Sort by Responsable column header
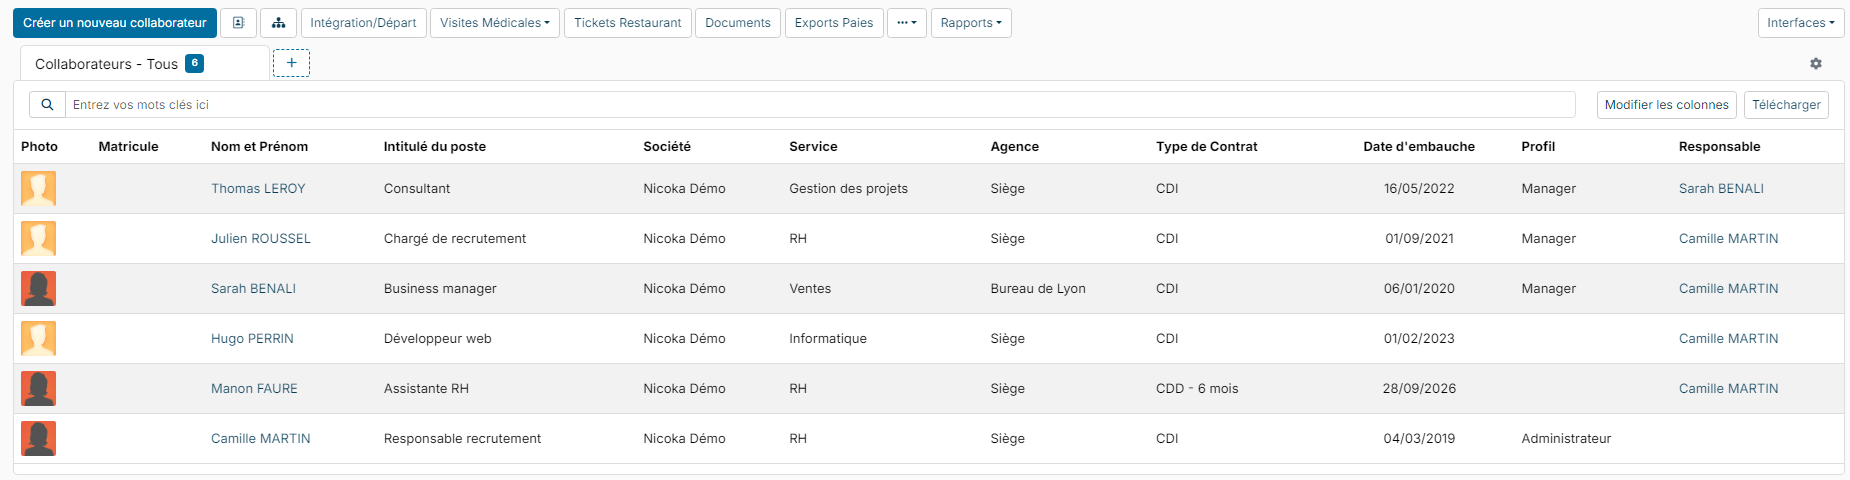 tap(1719, 146)
